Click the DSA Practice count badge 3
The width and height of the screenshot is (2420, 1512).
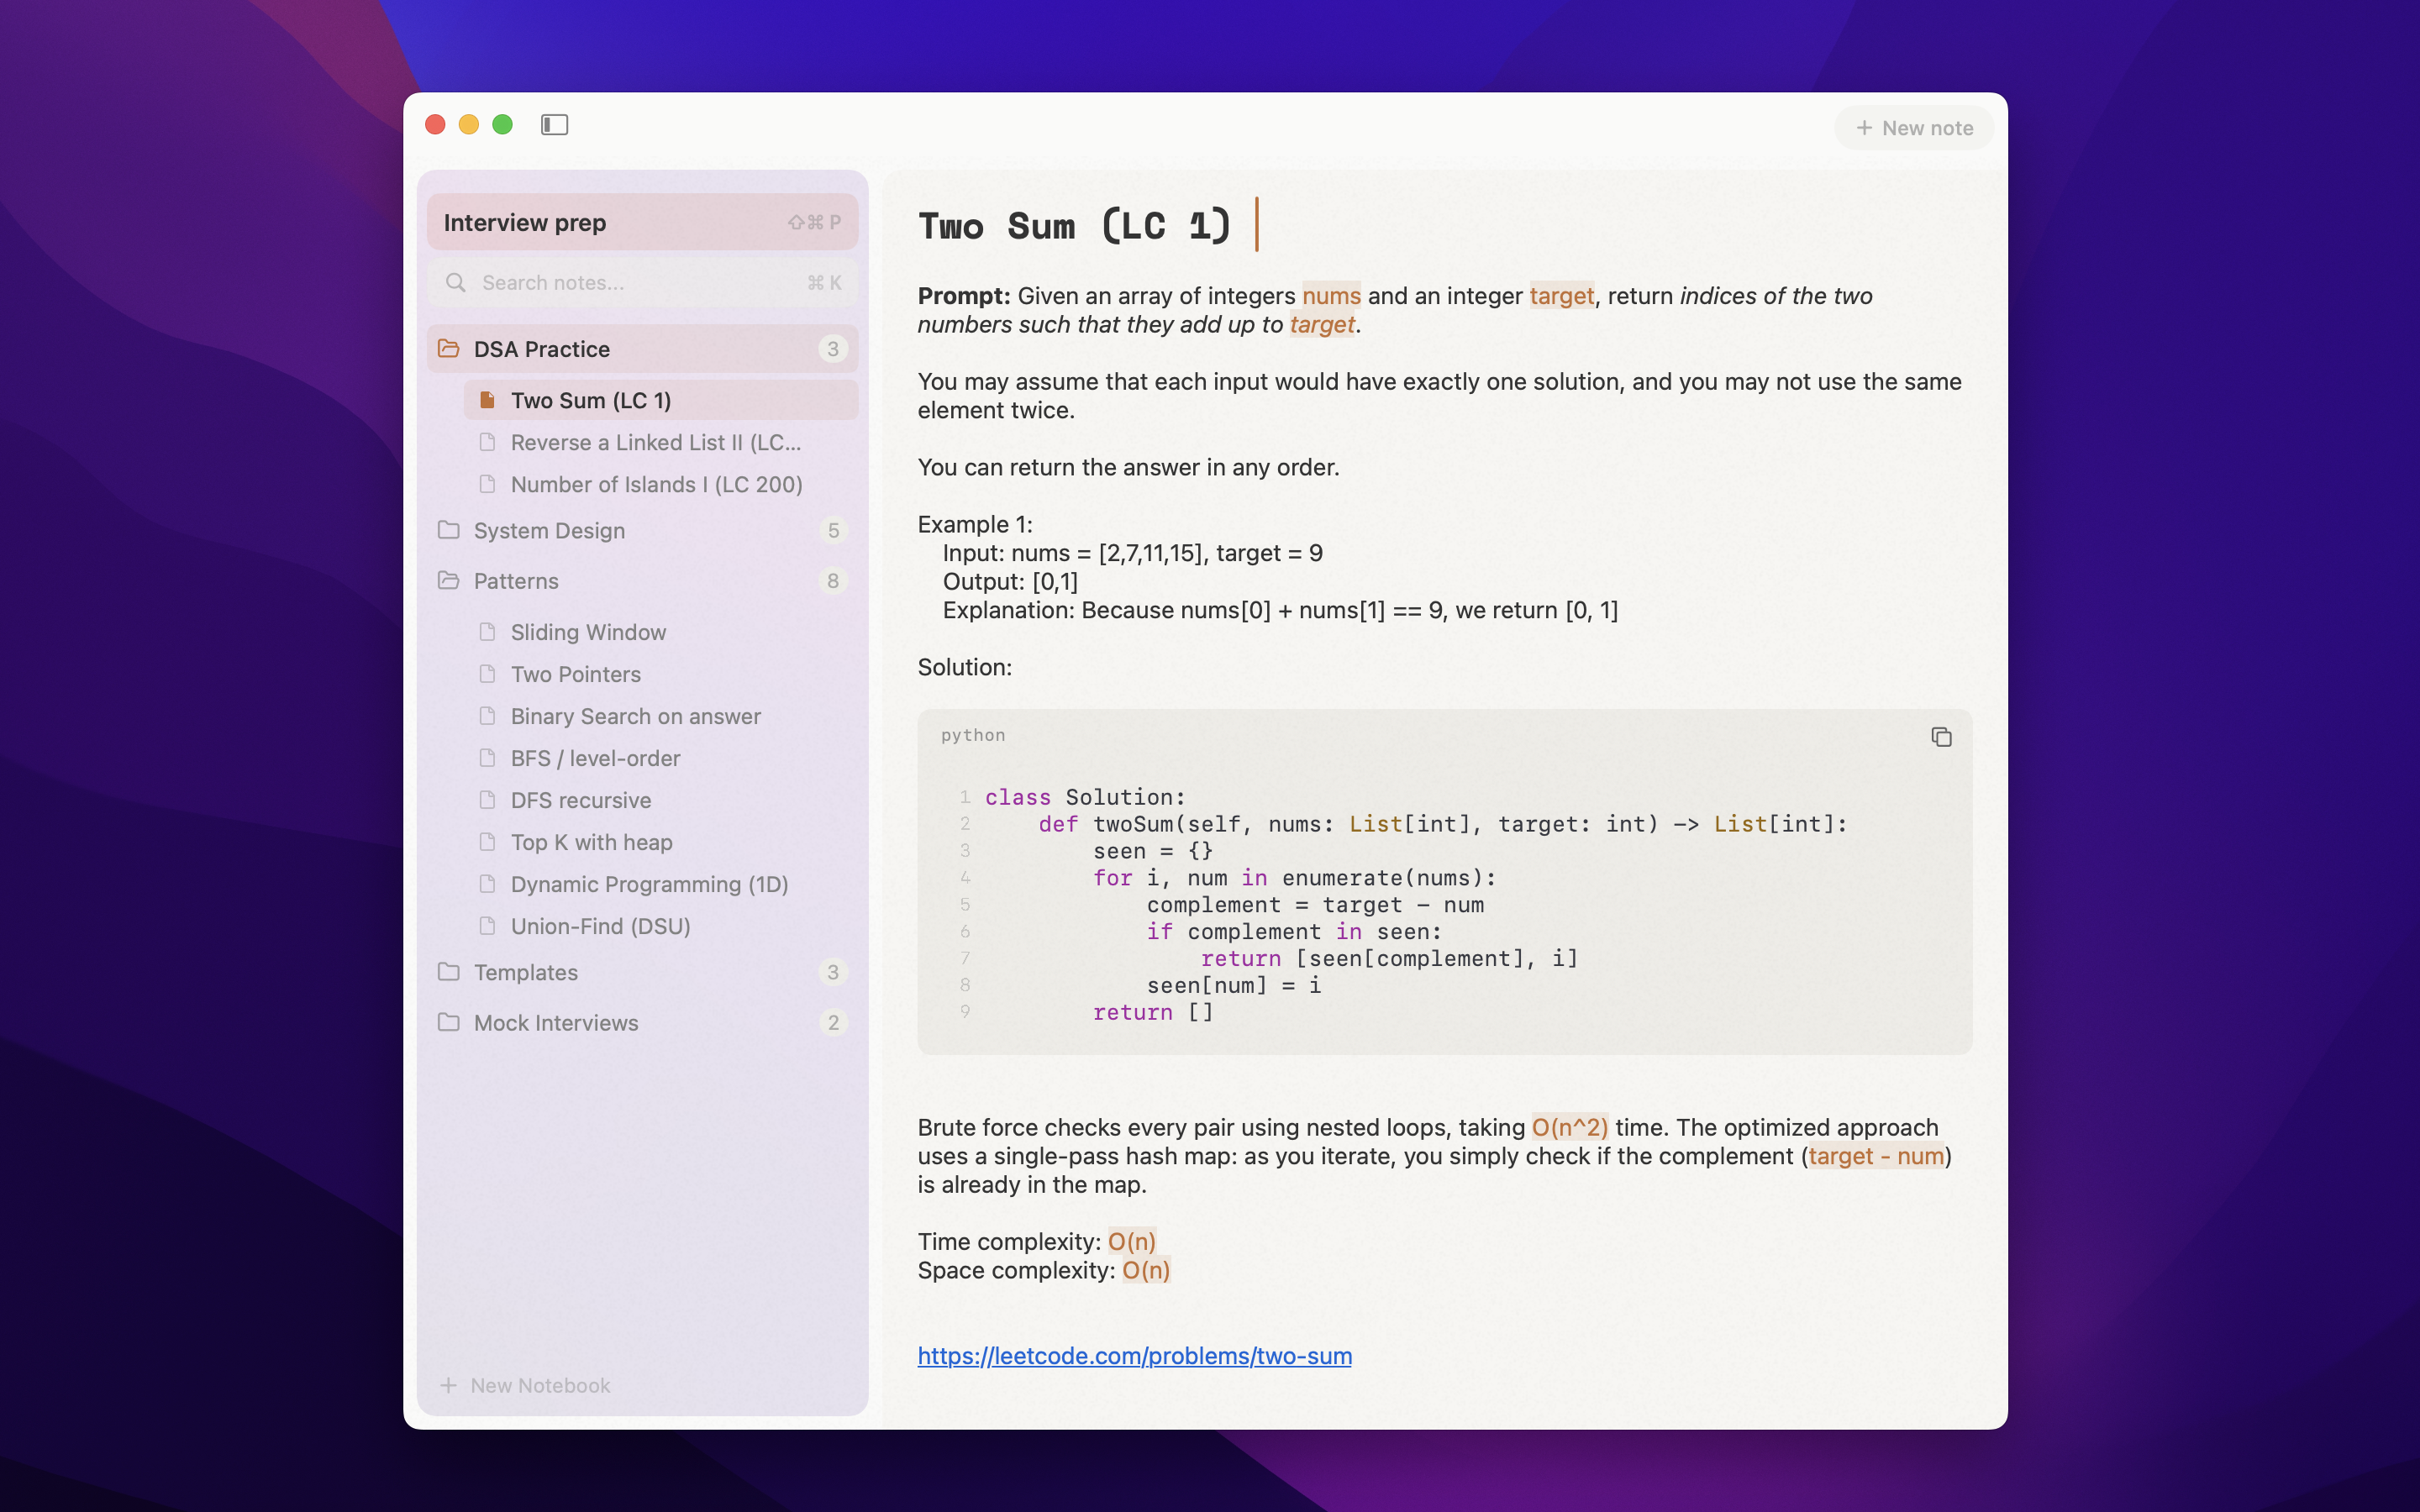coord(832,349)
